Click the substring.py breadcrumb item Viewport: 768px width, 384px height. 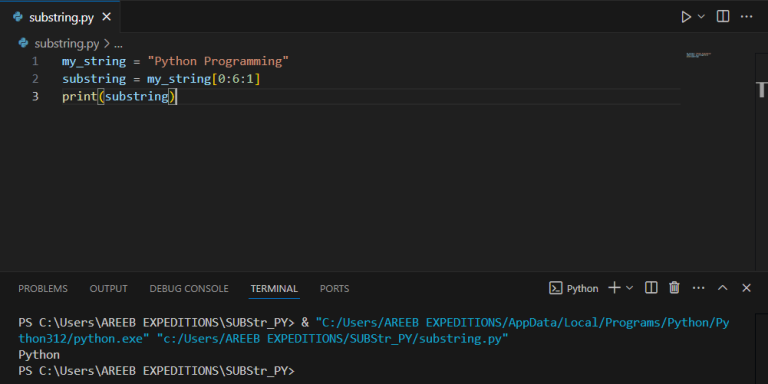[67, 44]
